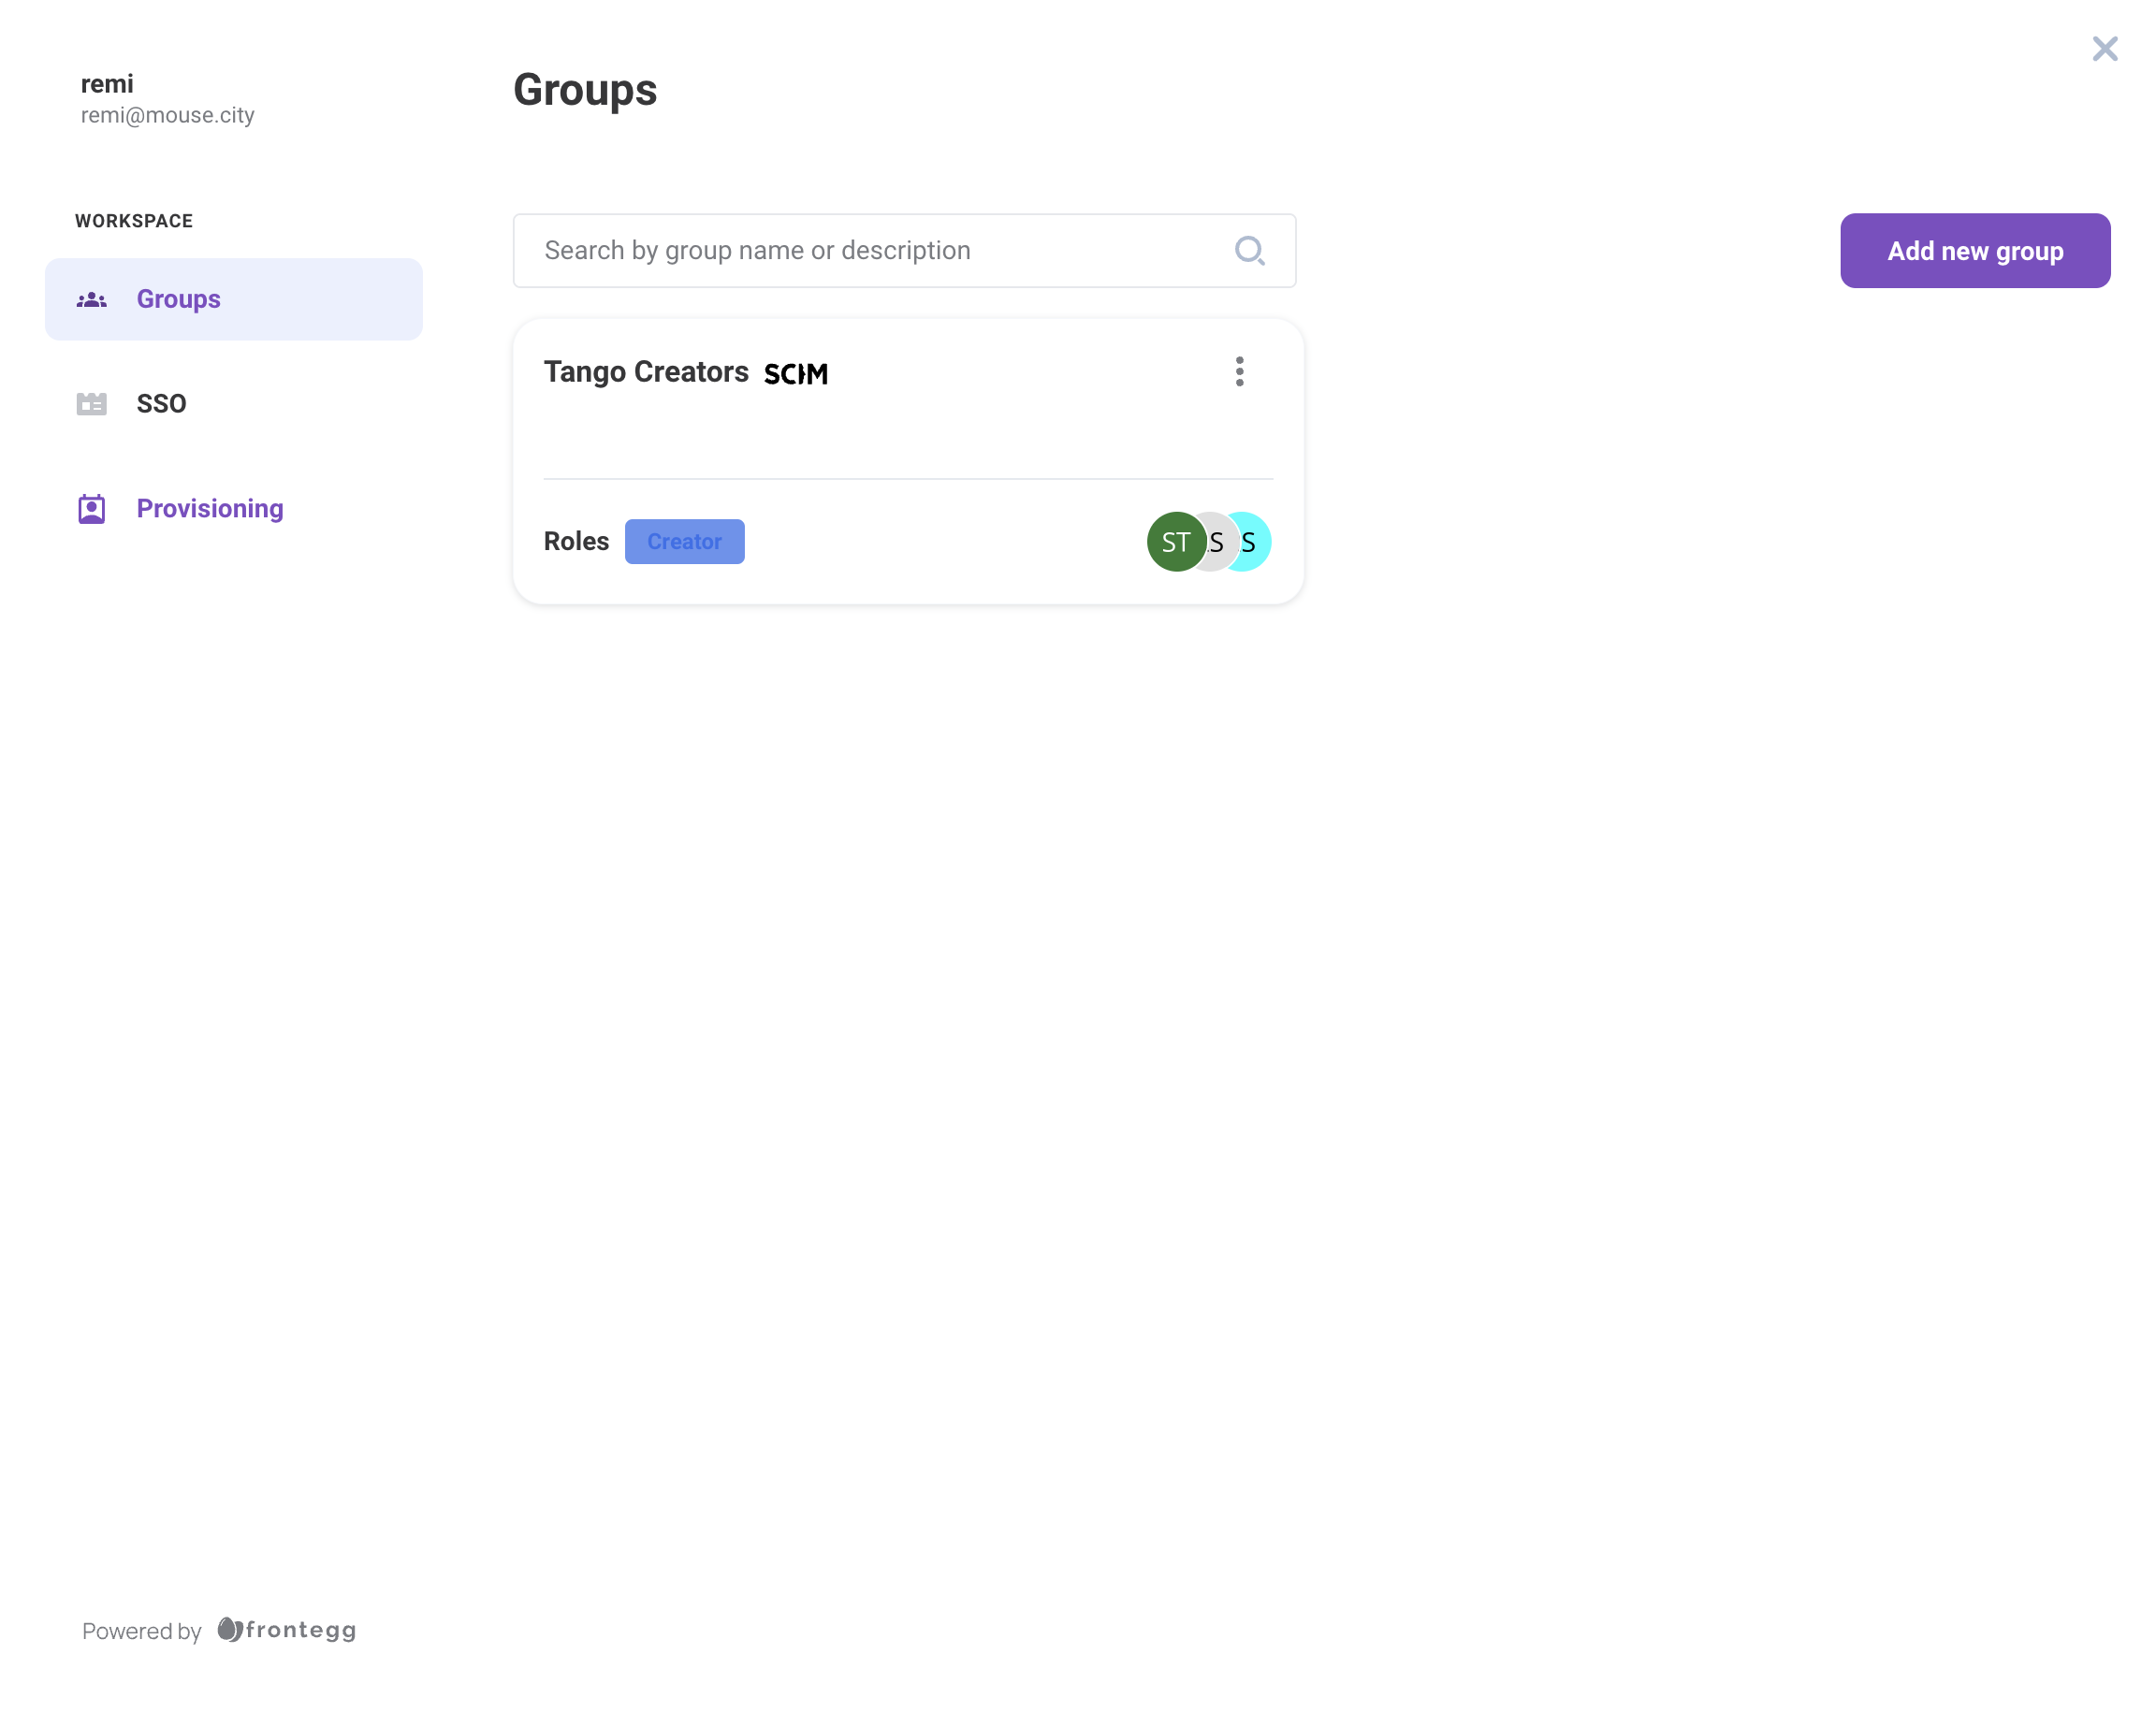Click the remi@mouse.city email text
The image size is (2156, 1712).
point(168,115)
